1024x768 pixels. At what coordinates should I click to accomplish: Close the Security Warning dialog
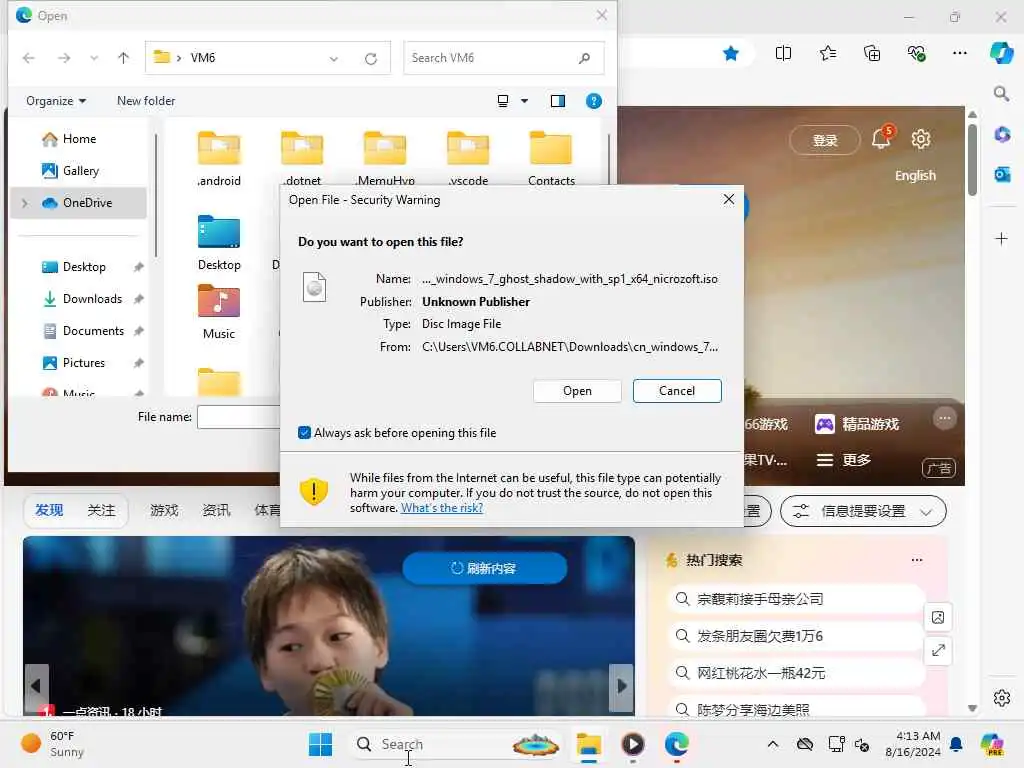click(x=729, y=199)
